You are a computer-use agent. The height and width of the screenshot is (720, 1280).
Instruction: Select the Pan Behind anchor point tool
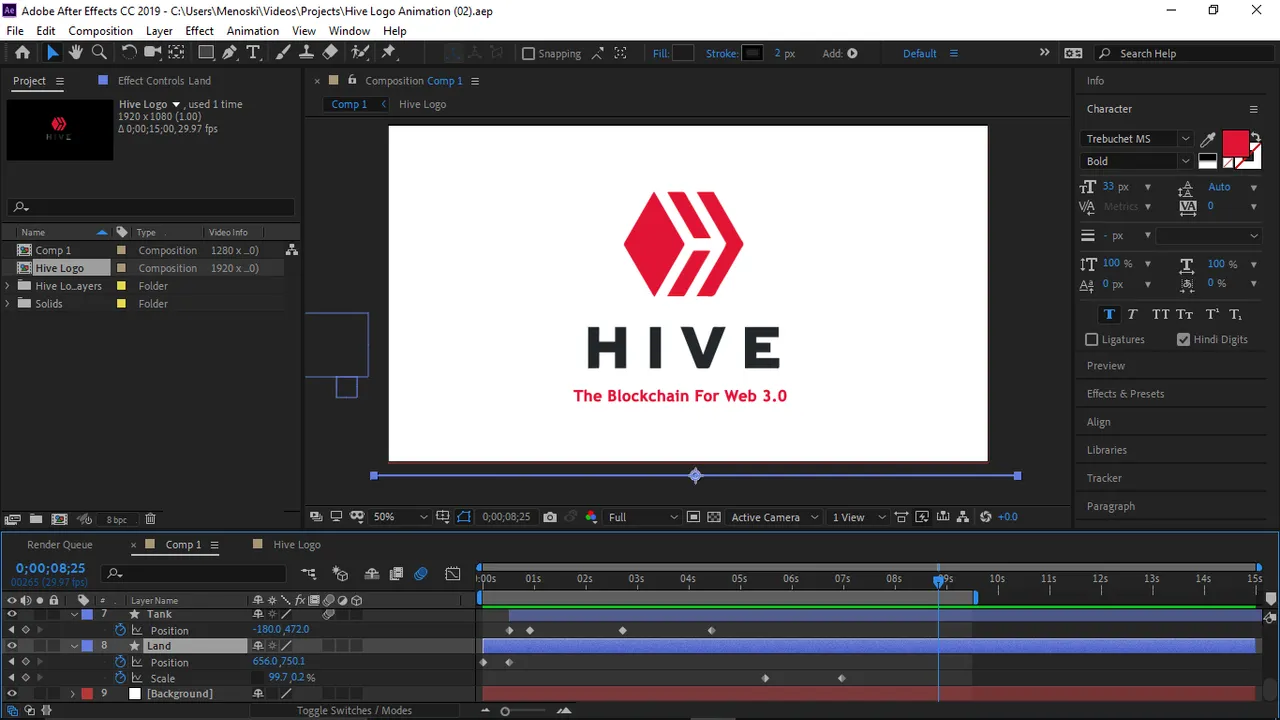point(176,53)
